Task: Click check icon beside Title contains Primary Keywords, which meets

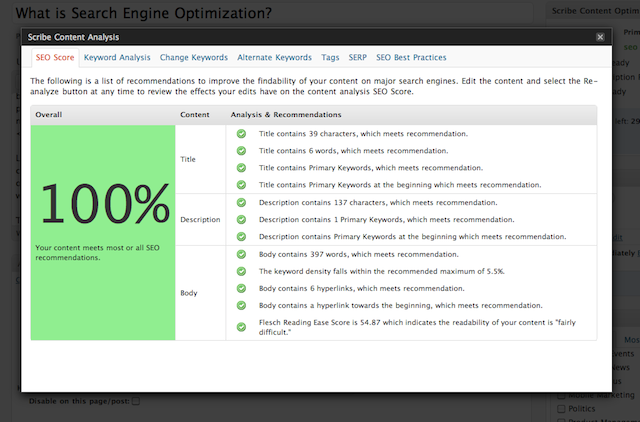Action: click(x=241, y=168)
